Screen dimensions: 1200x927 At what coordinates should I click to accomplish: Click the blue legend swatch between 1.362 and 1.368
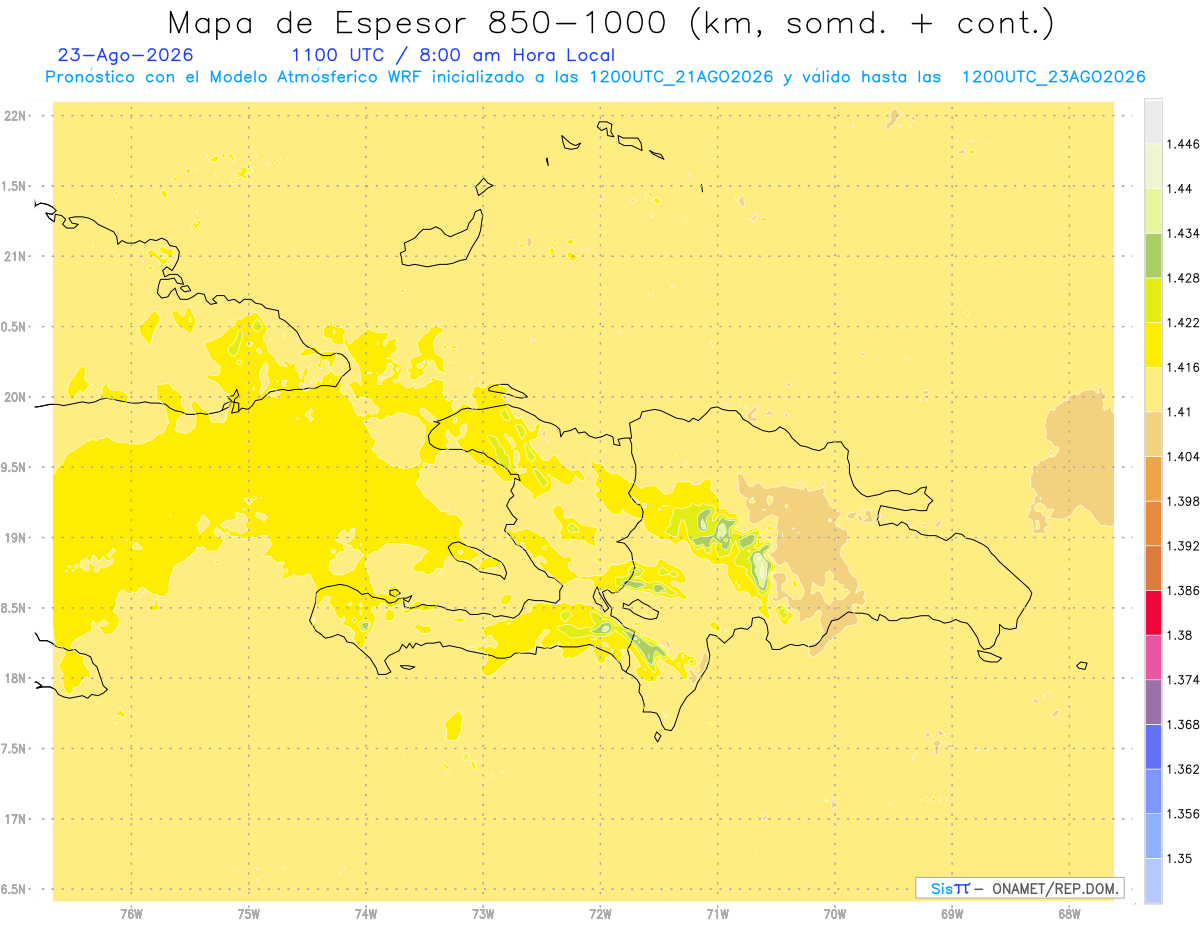pyautogui.click(x=1153, y=746)
